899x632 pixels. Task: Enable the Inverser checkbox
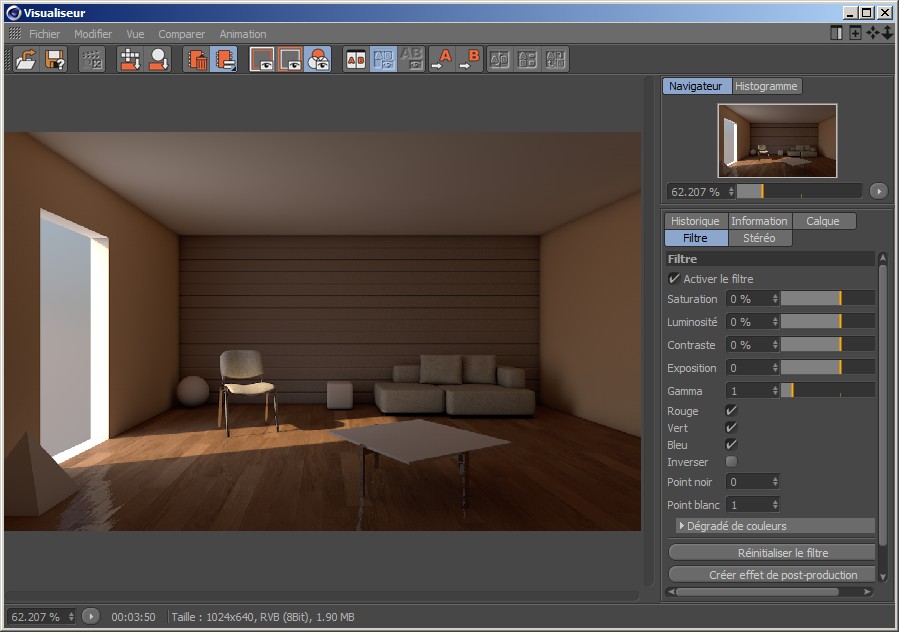click(x=731, y=462)
